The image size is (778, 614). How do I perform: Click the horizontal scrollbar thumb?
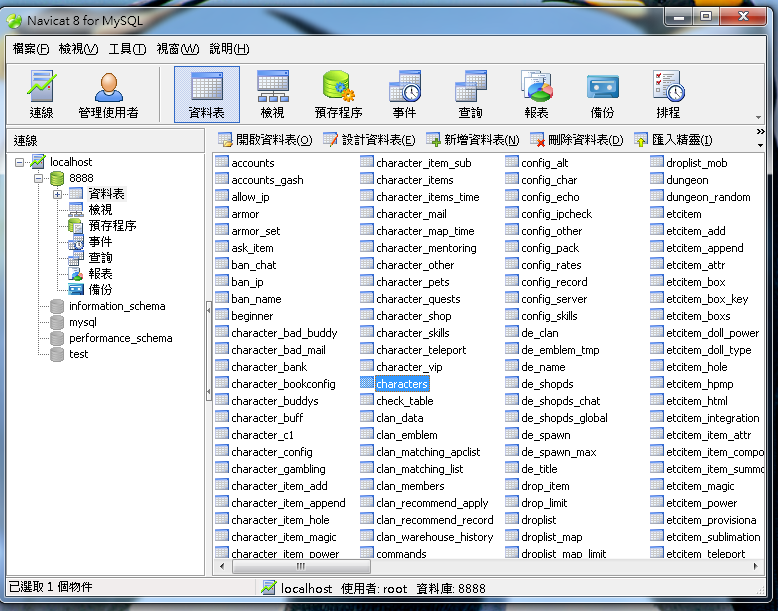[x=301, y=566]
